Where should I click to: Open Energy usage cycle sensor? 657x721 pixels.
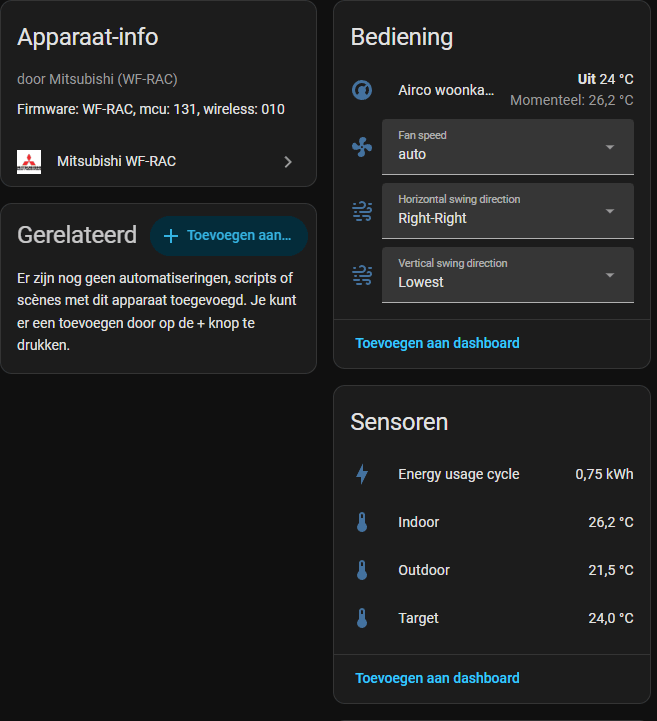(492, 474)
